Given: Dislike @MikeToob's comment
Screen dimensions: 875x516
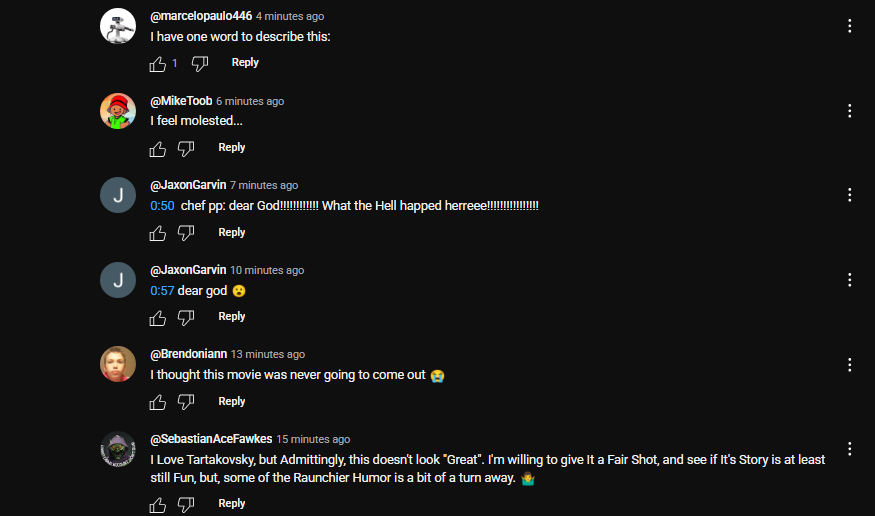Looking at the screenshot, I should point(186,148).
